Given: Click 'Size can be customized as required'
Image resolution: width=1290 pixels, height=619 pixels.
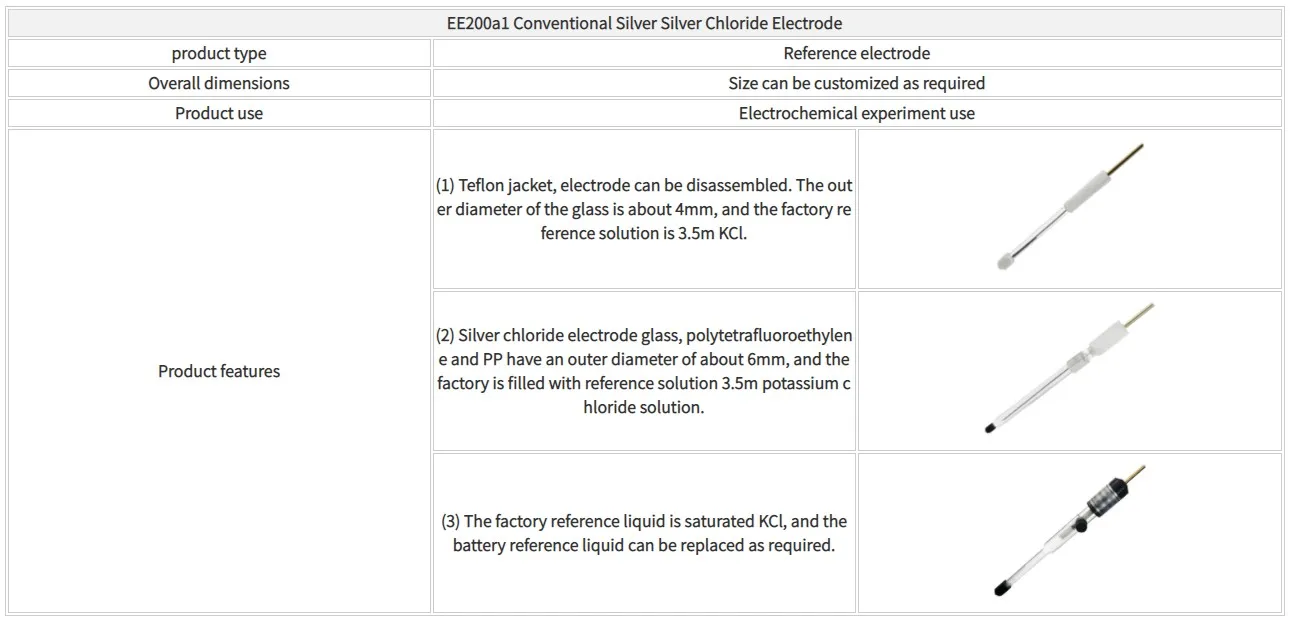Looking at the screenshot, I should tap(856, 83).
